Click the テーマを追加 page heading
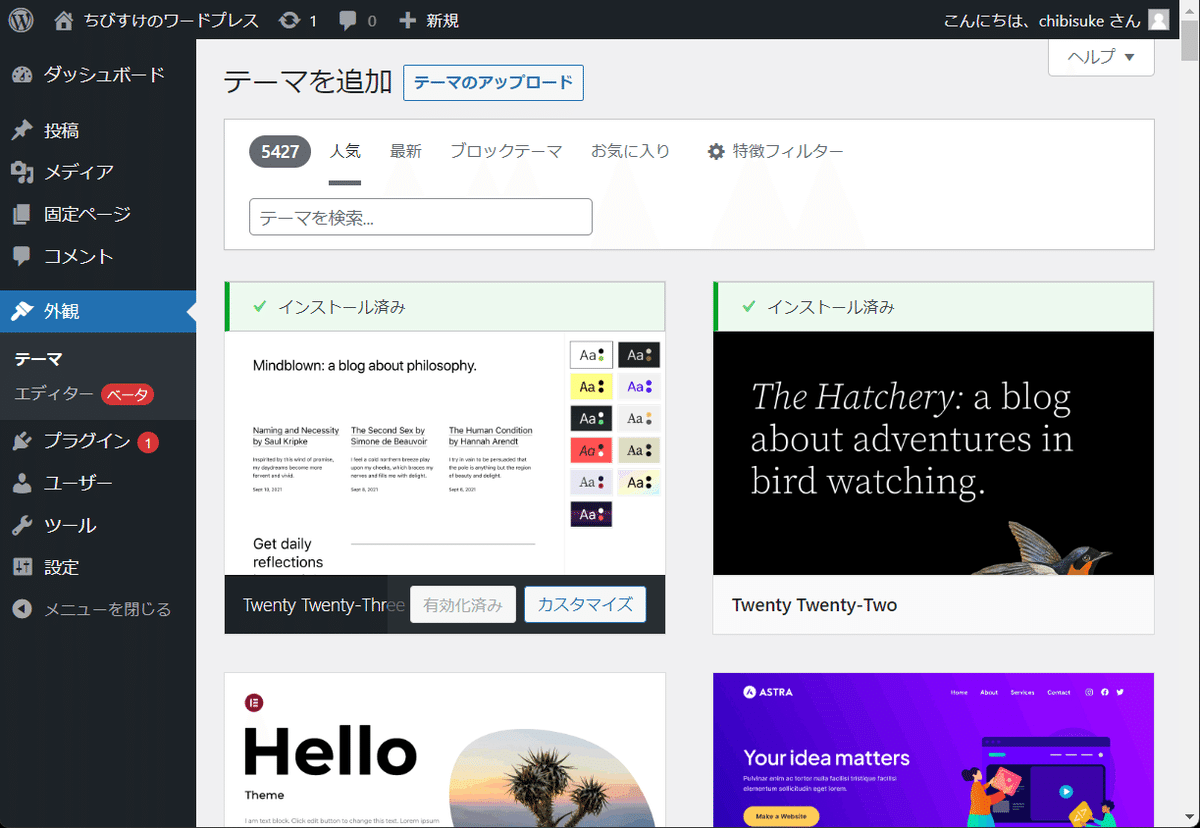The width and height of the screenshot is (1200, 828). (308, 82)
